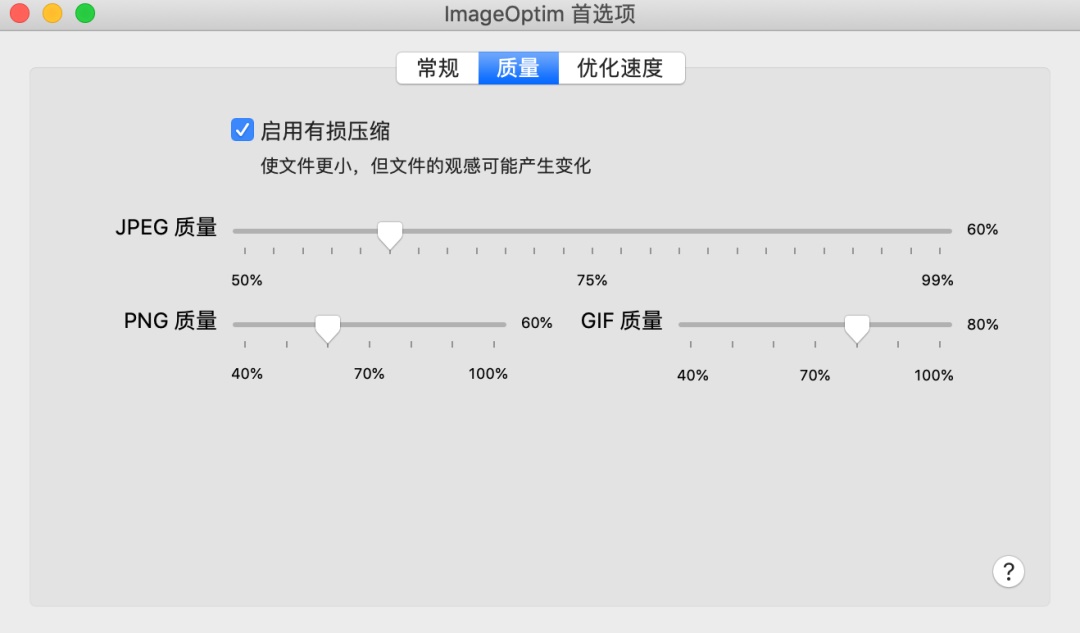Set JPEG quality at the 75% mark

click(x=592, y=231)
